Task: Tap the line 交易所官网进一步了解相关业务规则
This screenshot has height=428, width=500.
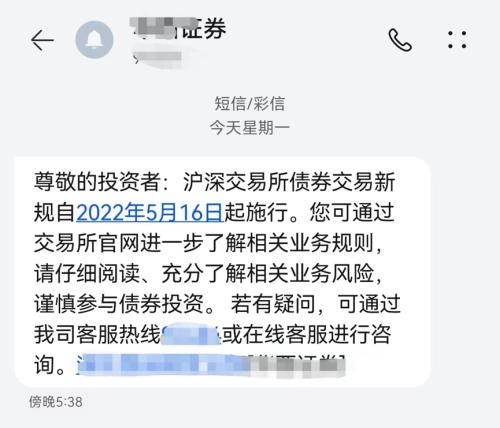Action: (204, 243)
